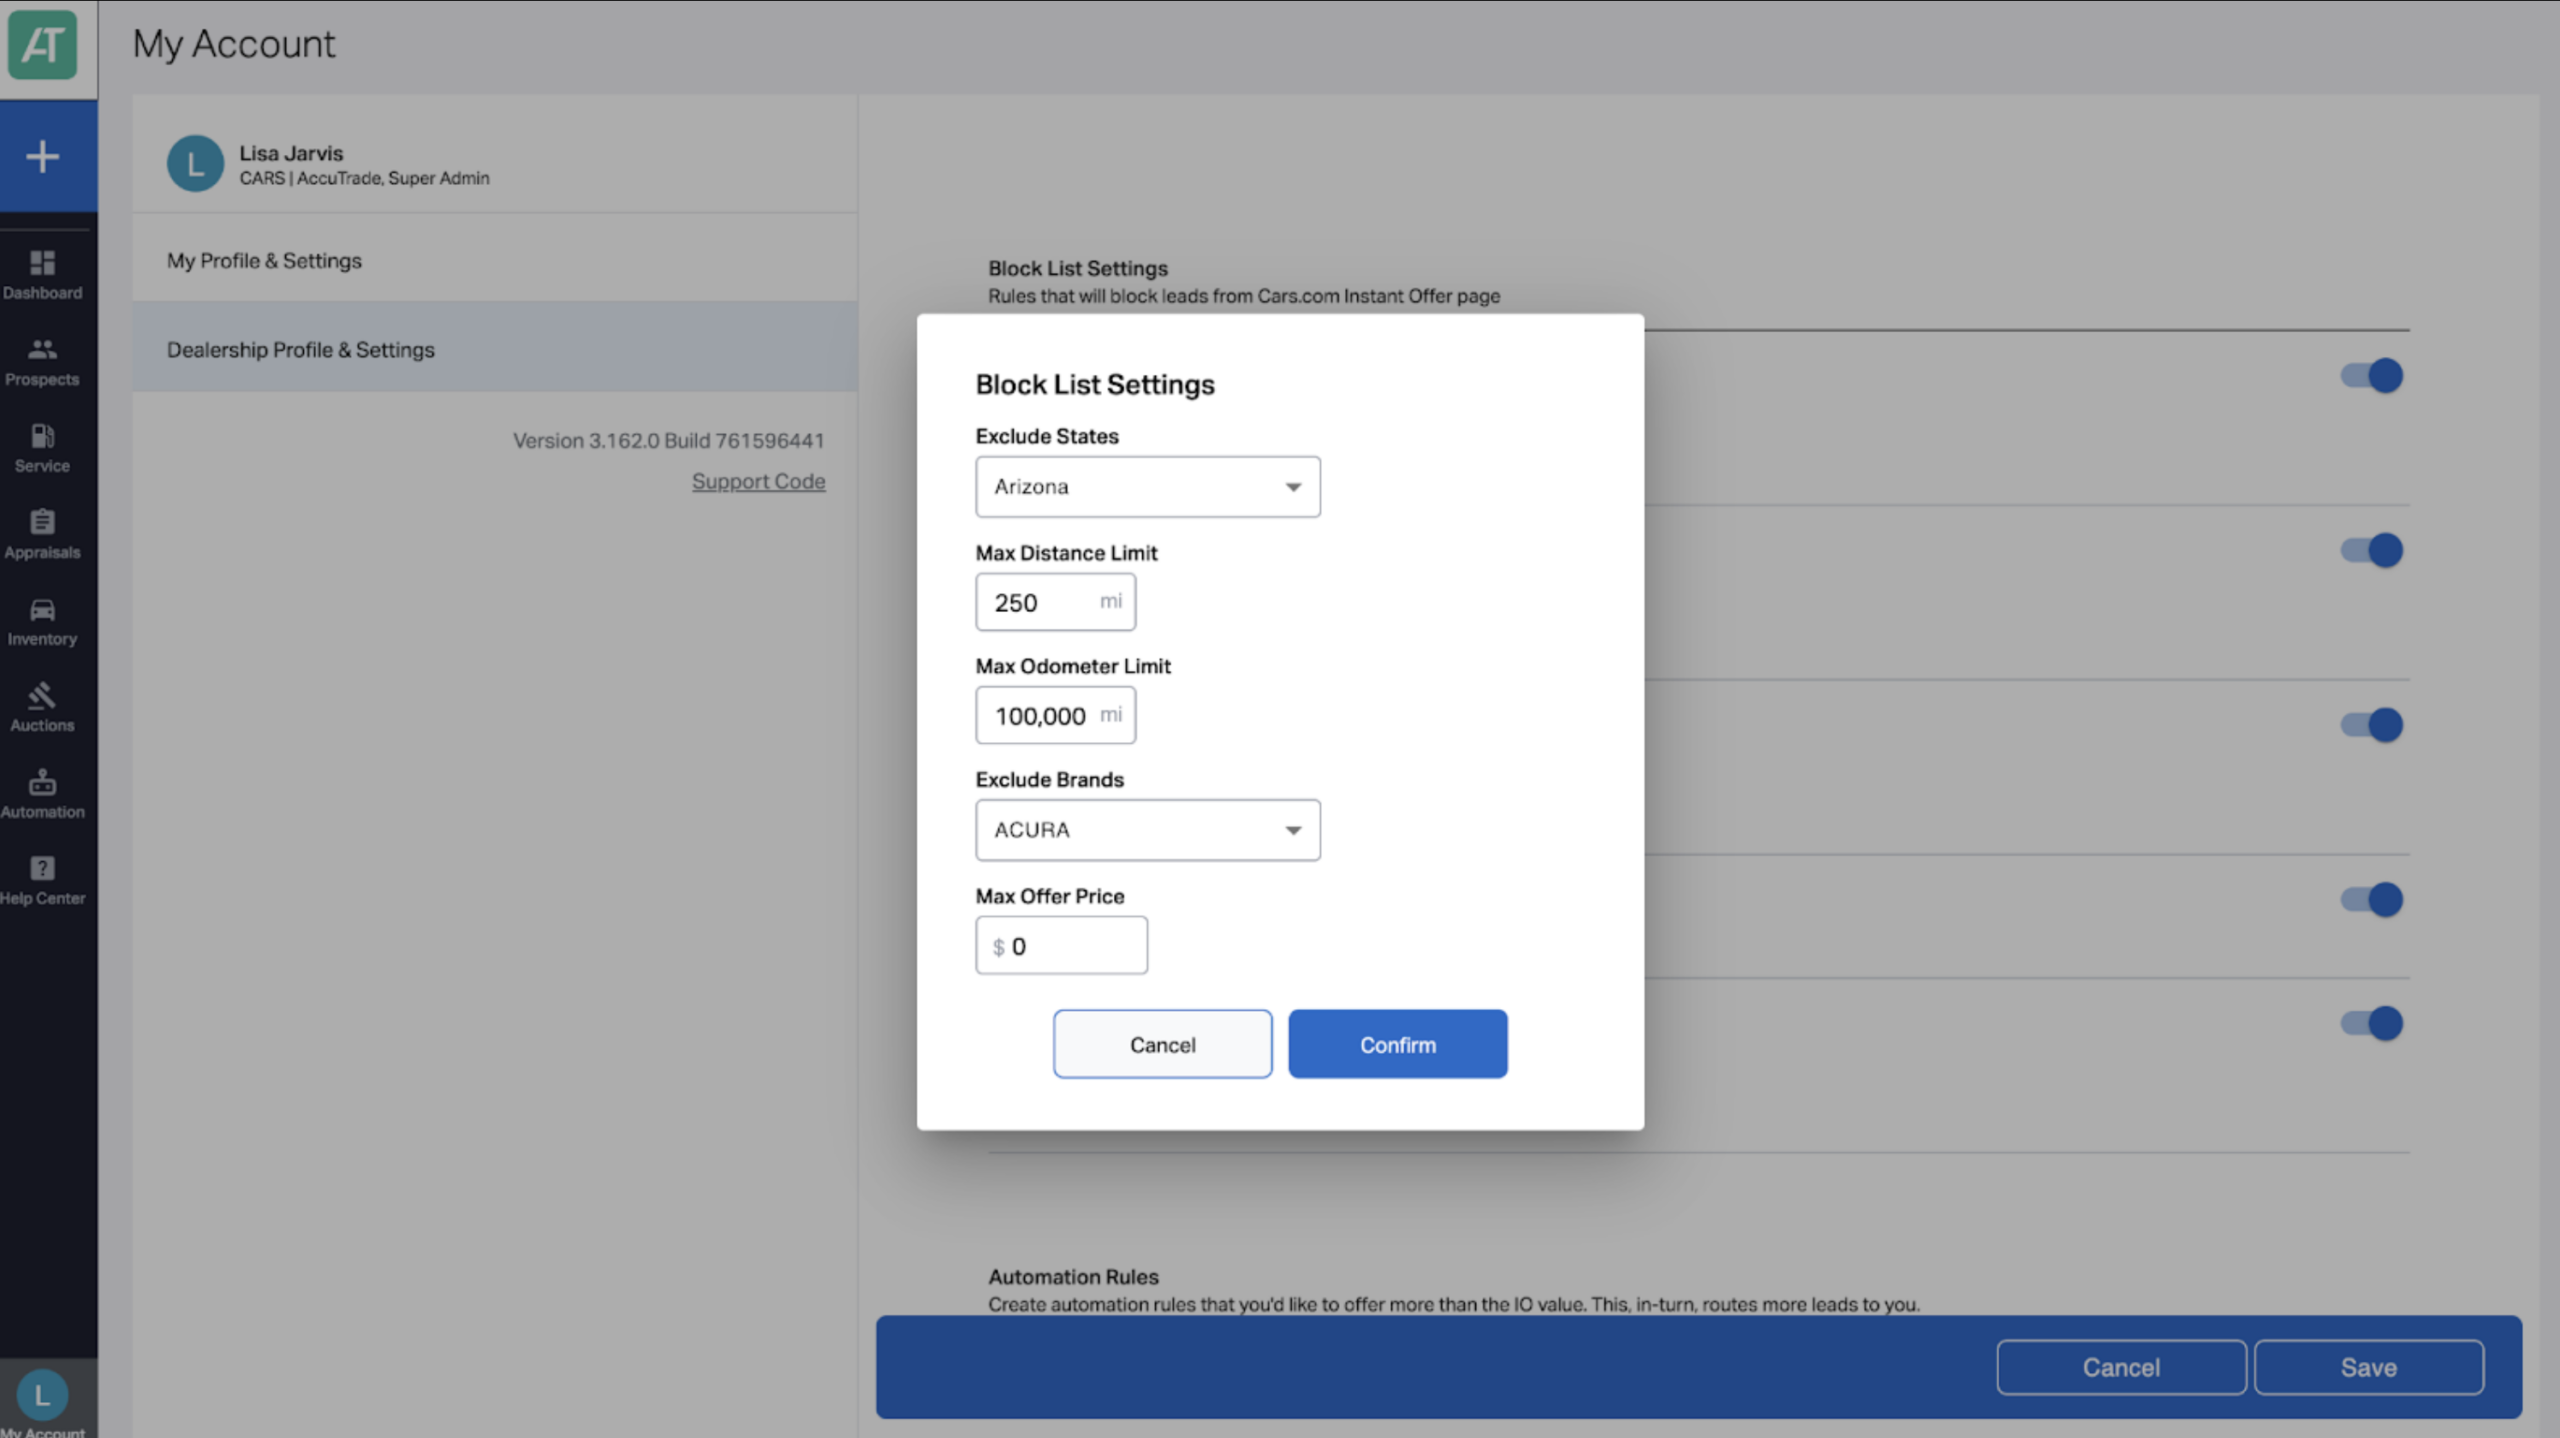This screenshot has width=2560, height=1438.
Task: Click the Block List Settings heading behind the dialog
Action: [1078, 268]
